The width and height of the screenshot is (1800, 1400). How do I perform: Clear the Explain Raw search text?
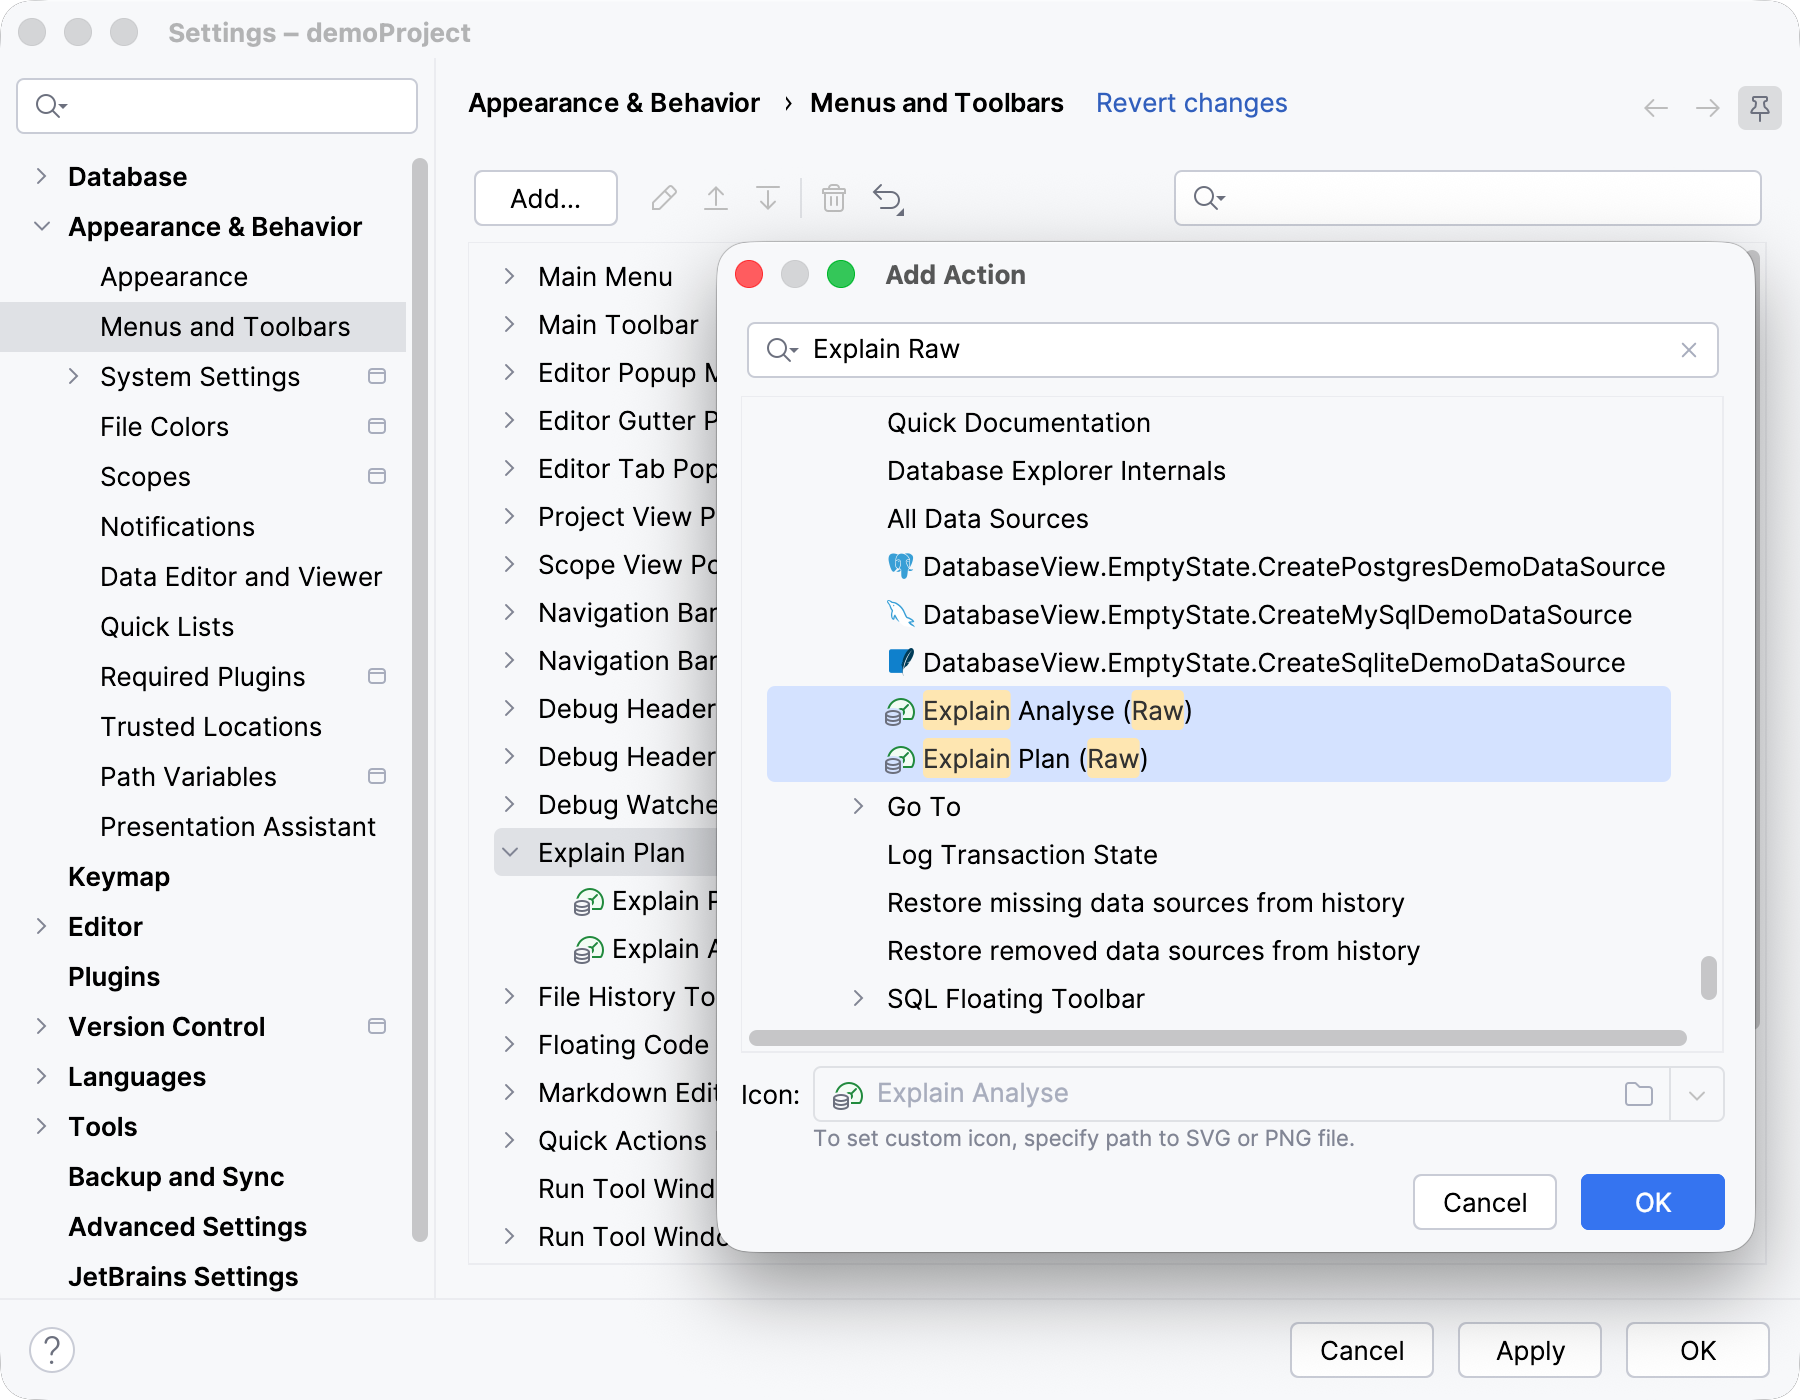click(x=1689, y=350)
